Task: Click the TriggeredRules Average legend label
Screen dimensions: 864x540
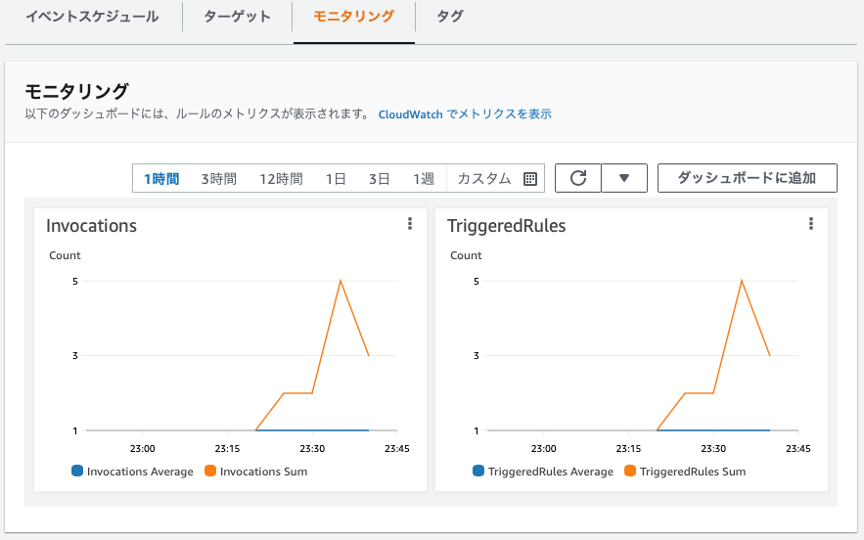Action: click(x=550, y=472)
